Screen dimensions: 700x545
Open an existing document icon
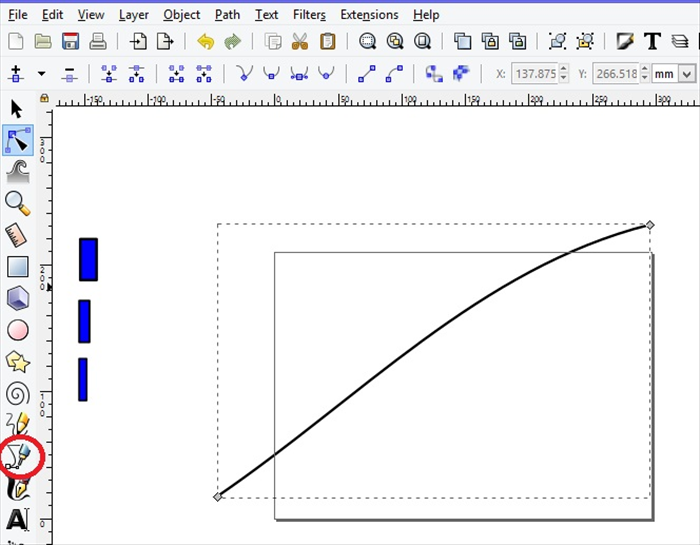(x=43, y=42)
